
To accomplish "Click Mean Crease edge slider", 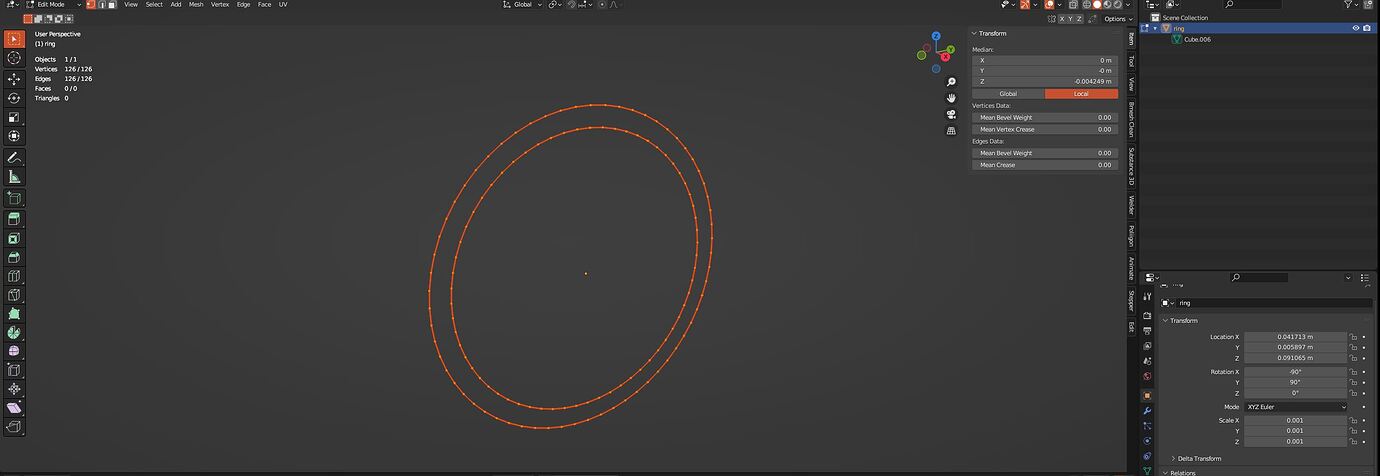I will tap(1045, 165).
